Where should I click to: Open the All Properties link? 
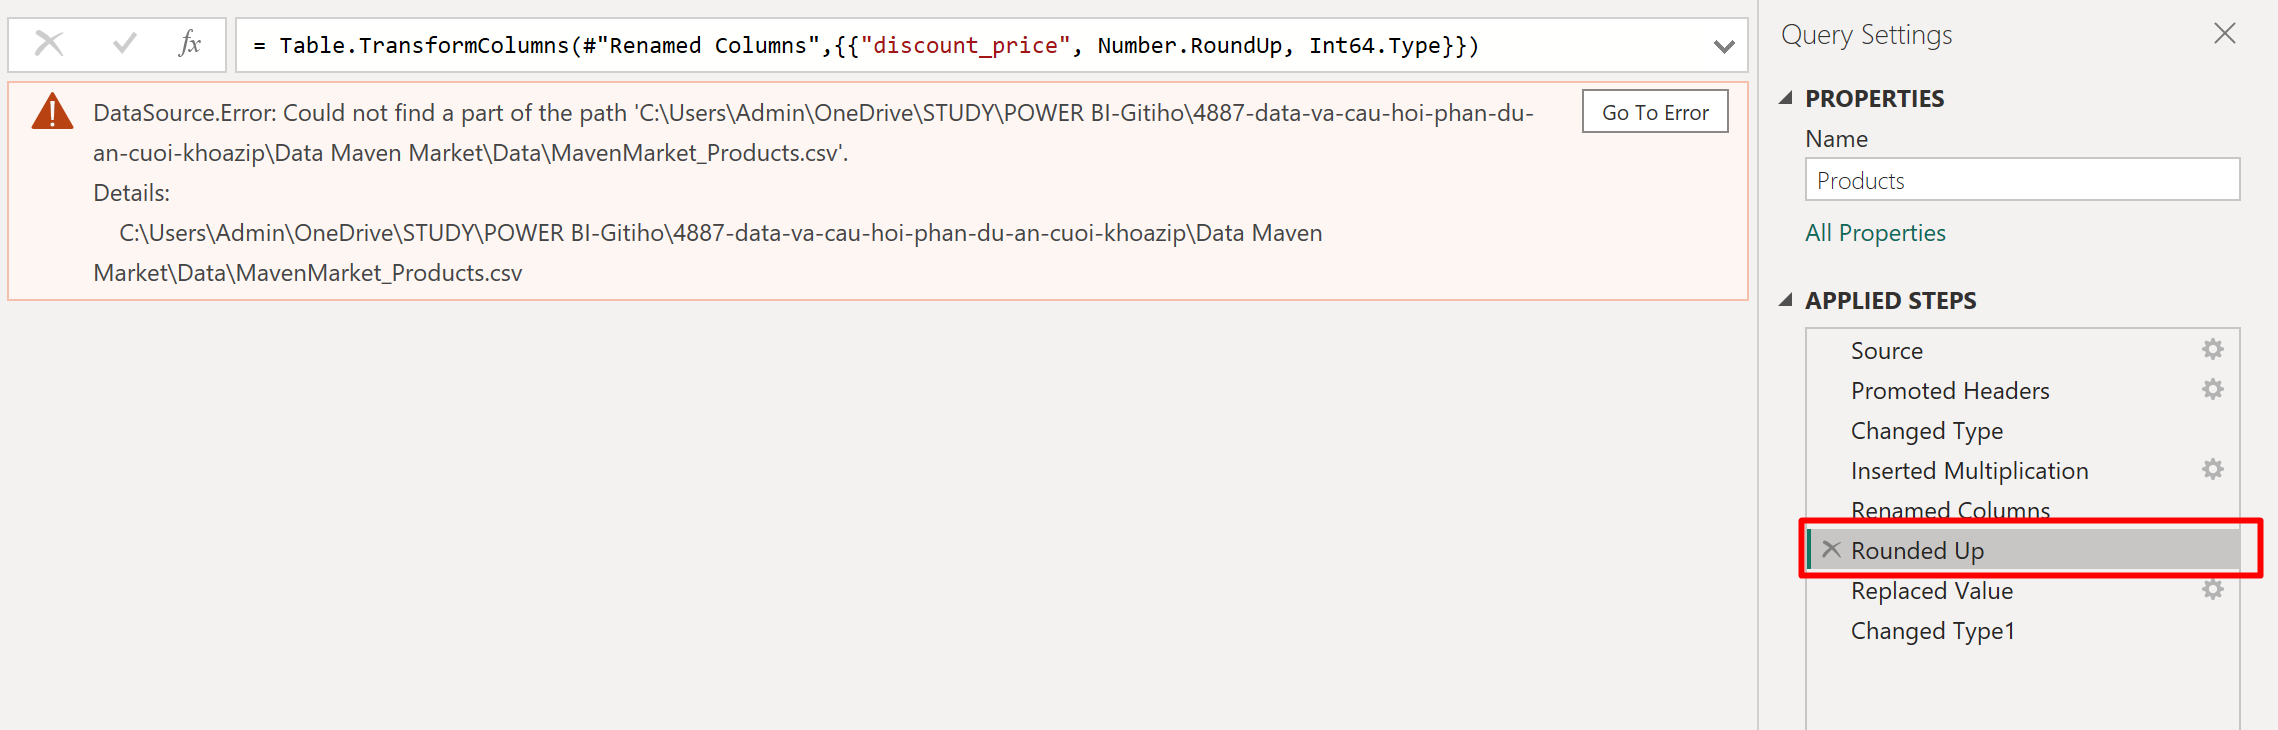point(1875,233)
